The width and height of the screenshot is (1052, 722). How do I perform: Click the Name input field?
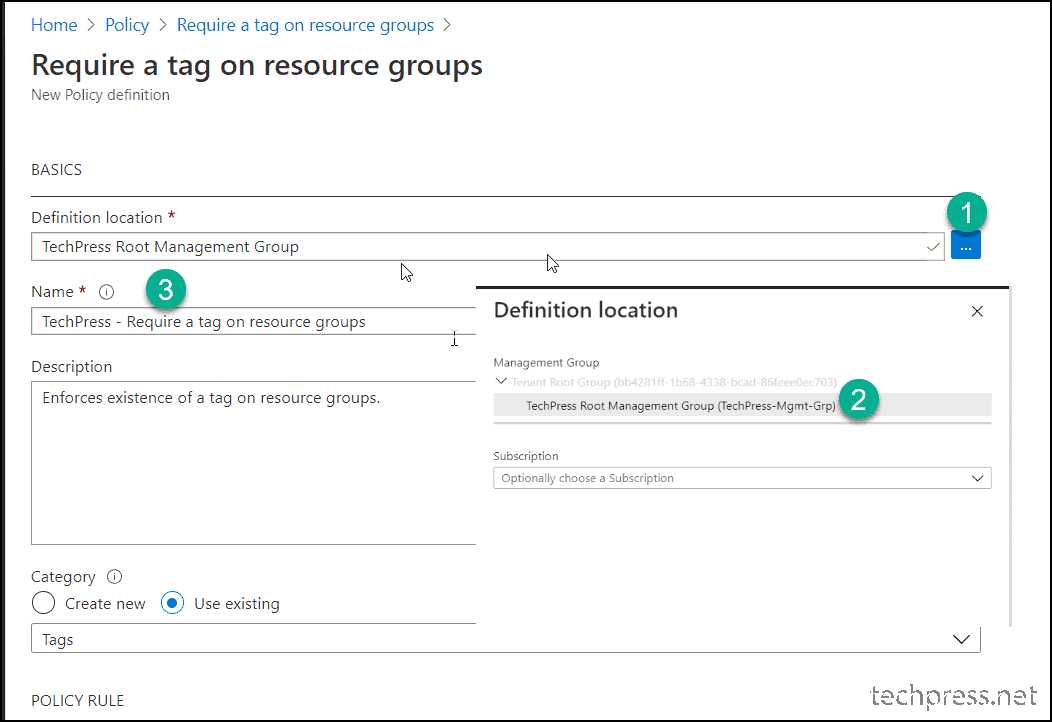(x=254, y=321)
